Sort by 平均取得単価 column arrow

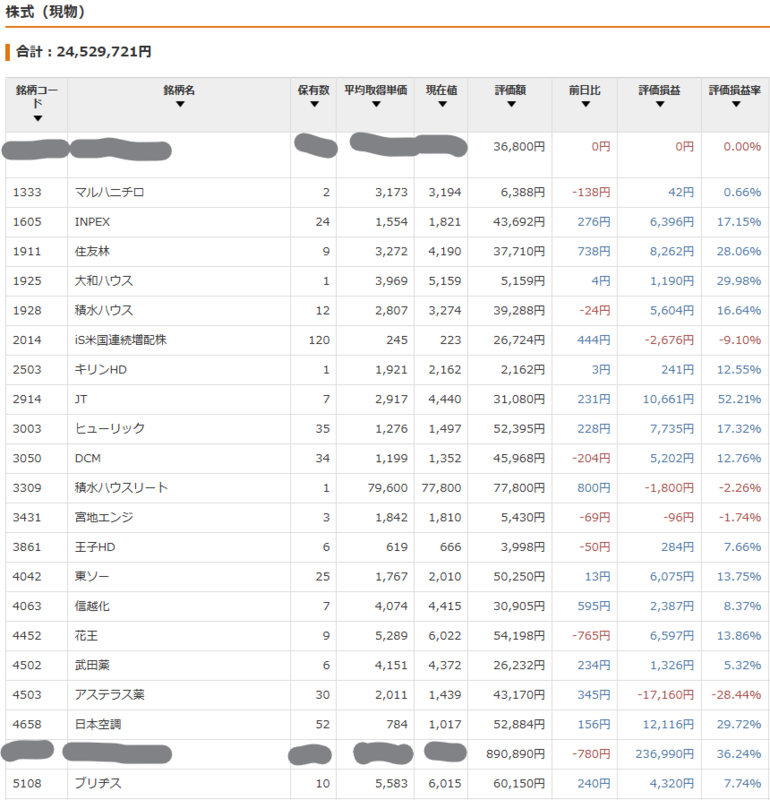pos(376,104)
